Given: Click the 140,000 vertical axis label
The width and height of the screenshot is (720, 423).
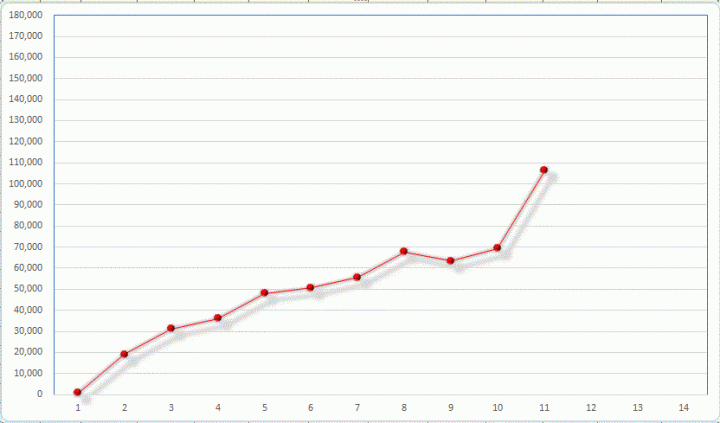Looking at the screenshot, I should (26, 99).
